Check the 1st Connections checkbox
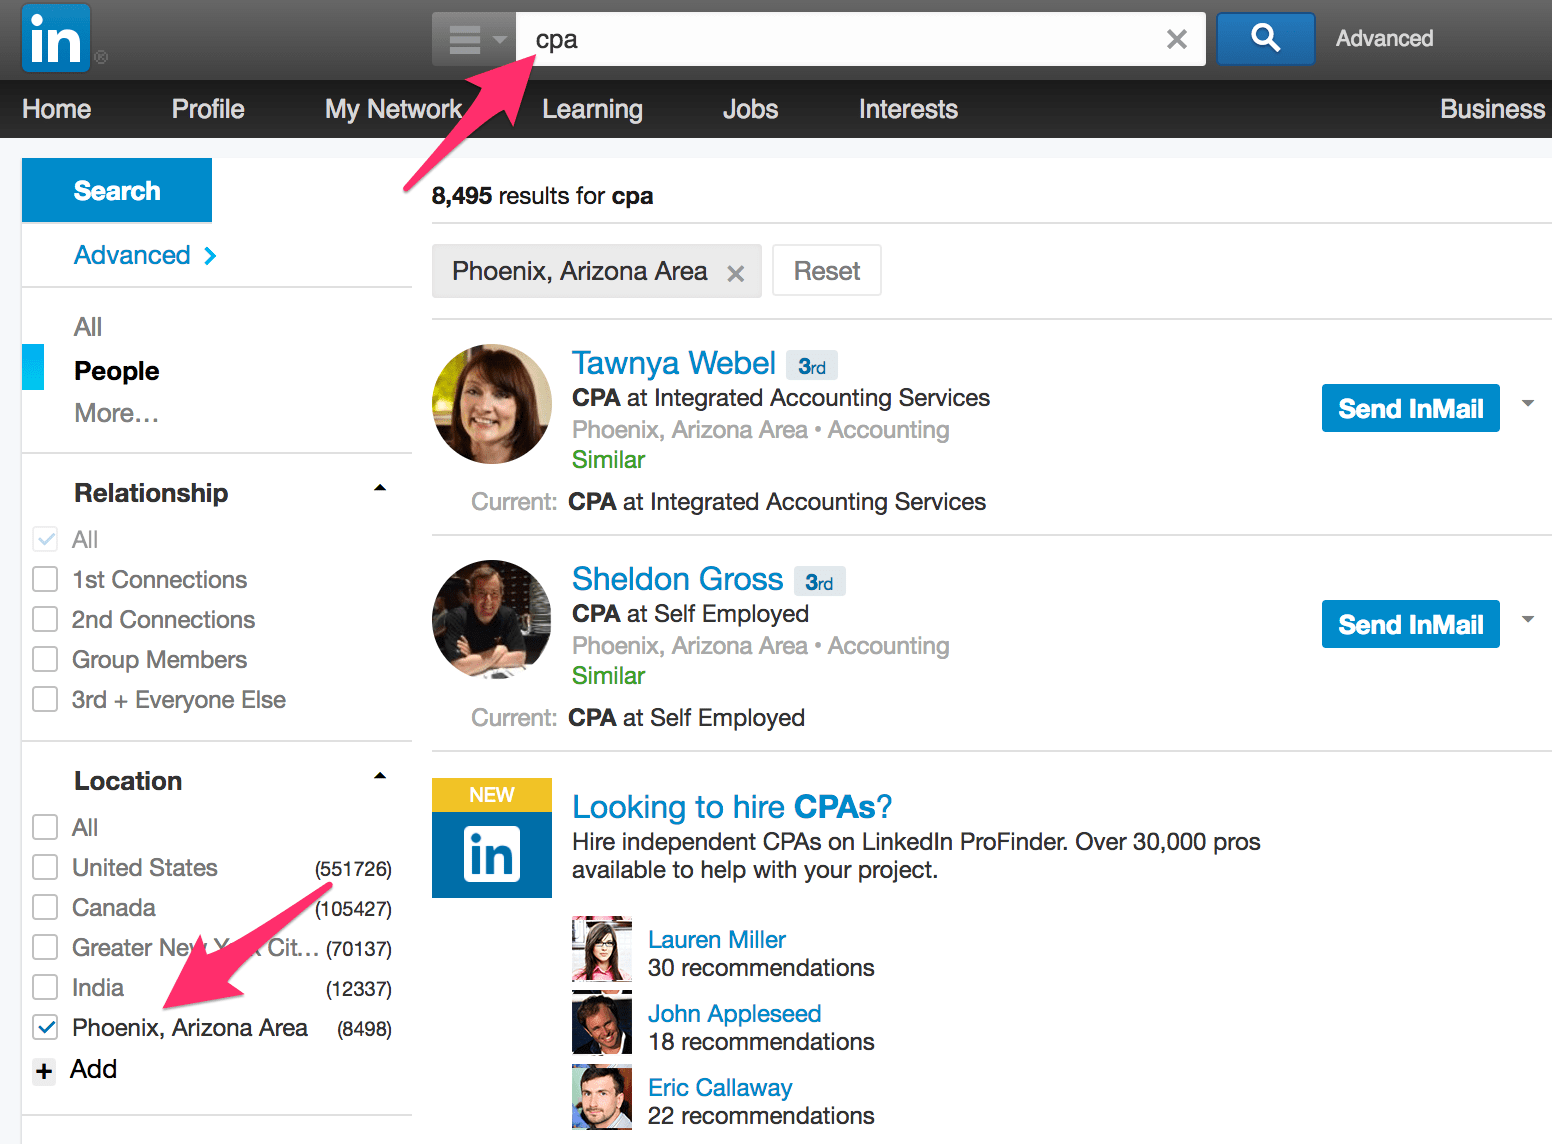 [x=45, y=579]
